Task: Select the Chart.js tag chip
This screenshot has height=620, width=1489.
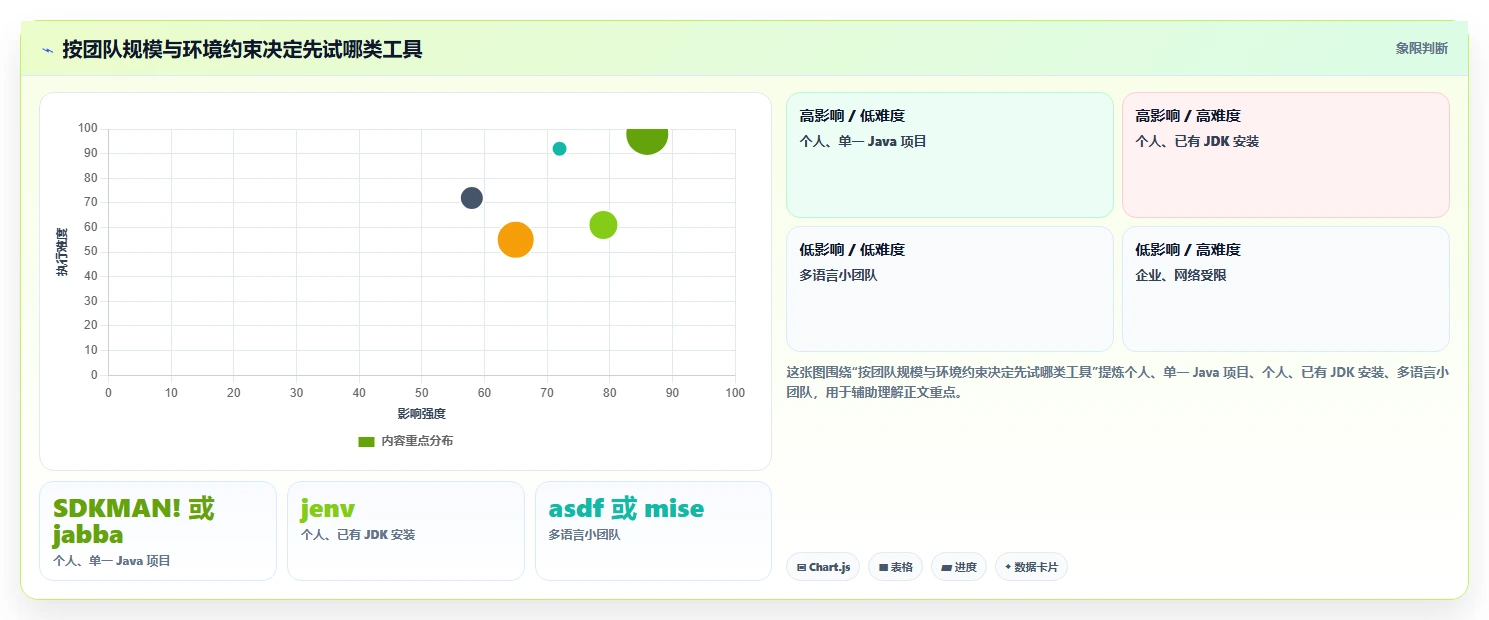Action: (x=823, y=567)
